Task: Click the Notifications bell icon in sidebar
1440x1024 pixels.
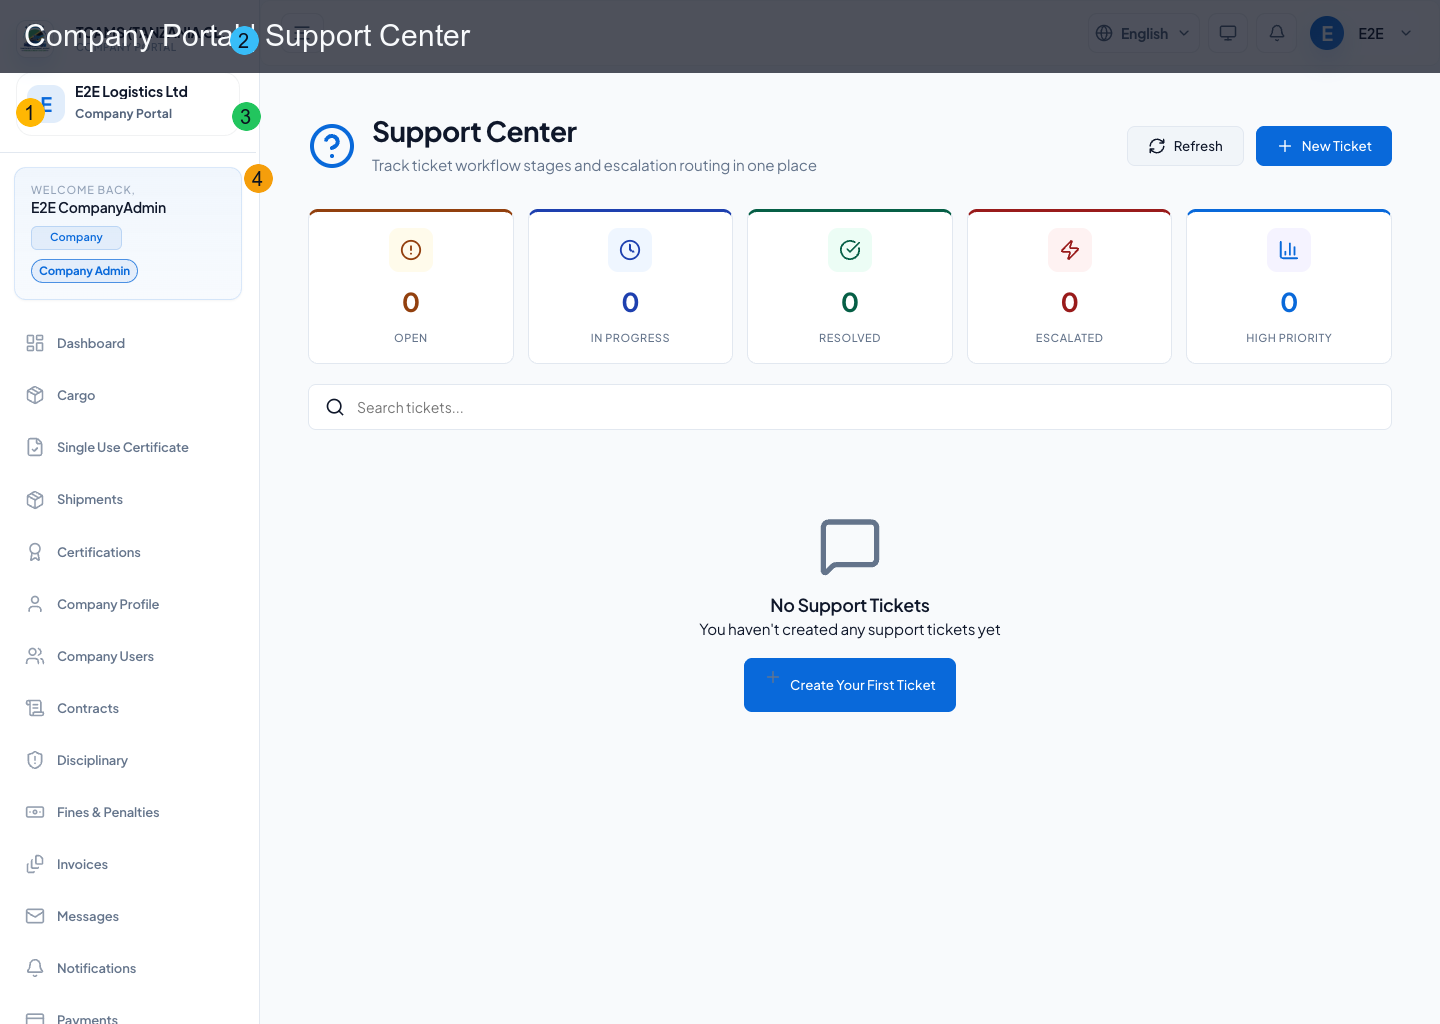Action: point(35,968)
